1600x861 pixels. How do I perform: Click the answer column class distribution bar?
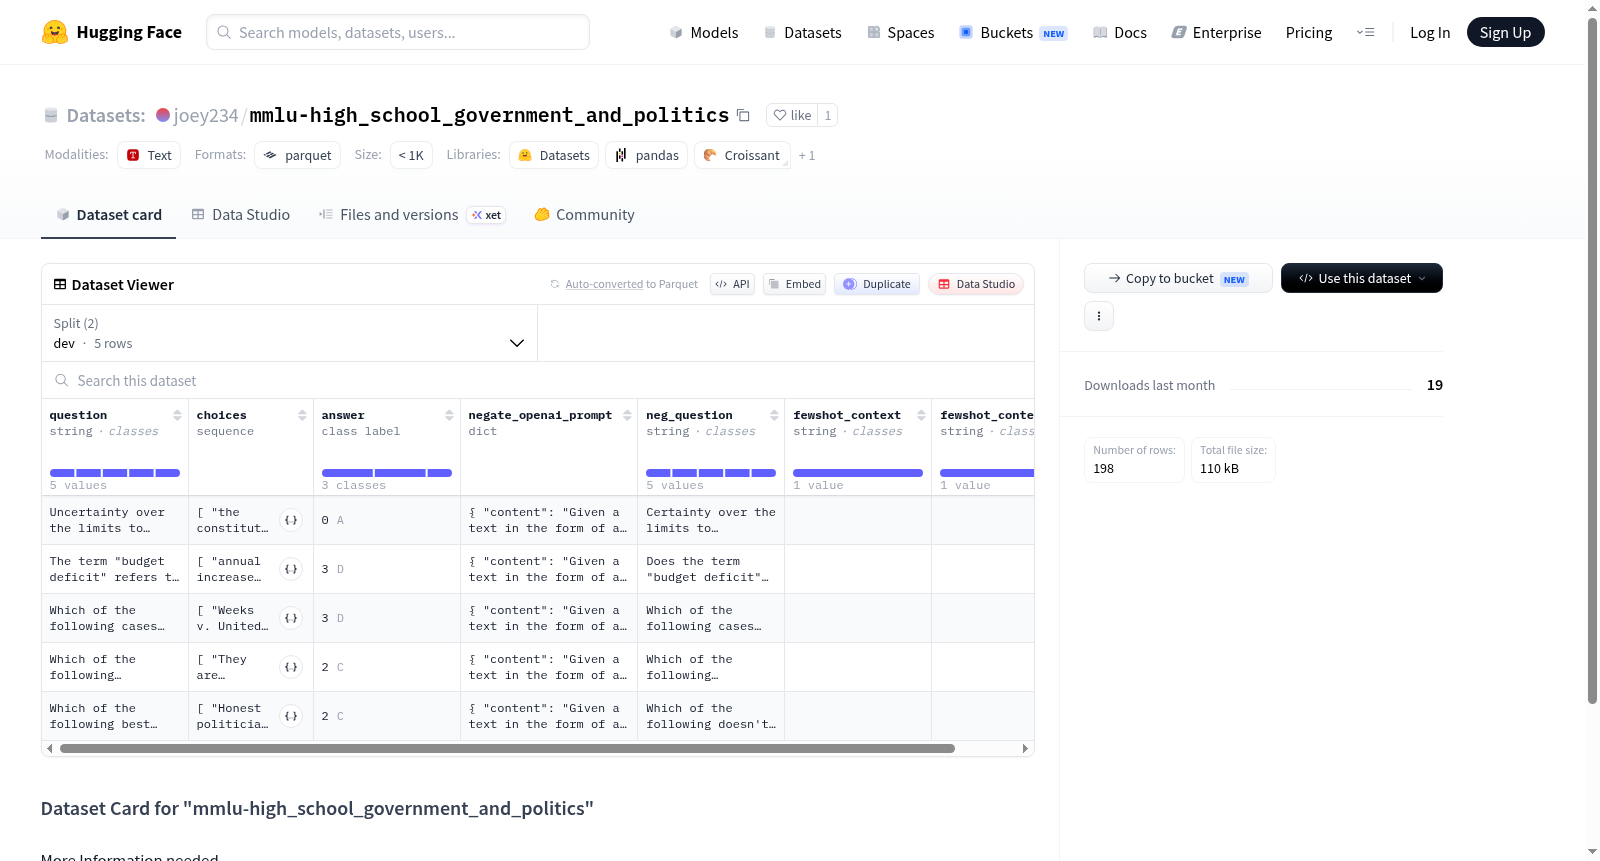click(x=387, y=473)
